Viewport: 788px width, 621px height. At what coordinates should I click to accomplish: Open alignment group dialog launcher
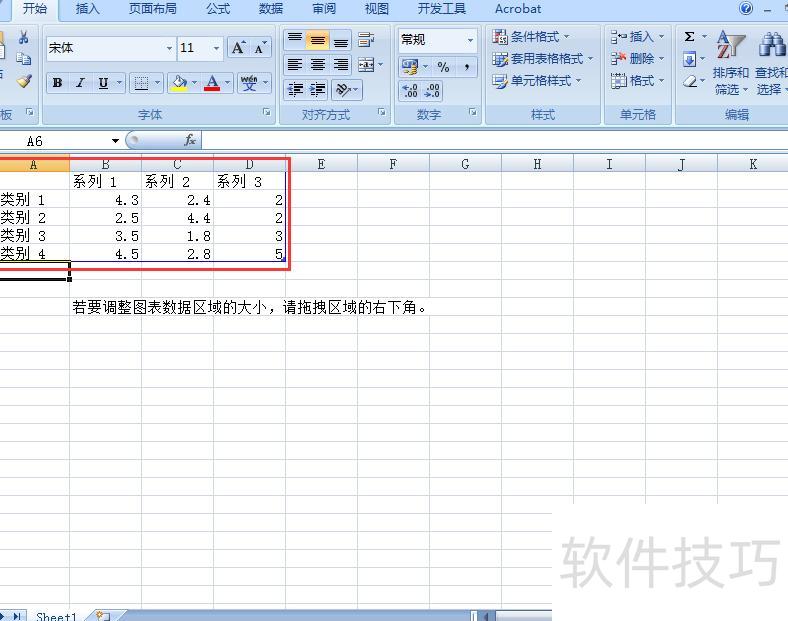[381, 113]
